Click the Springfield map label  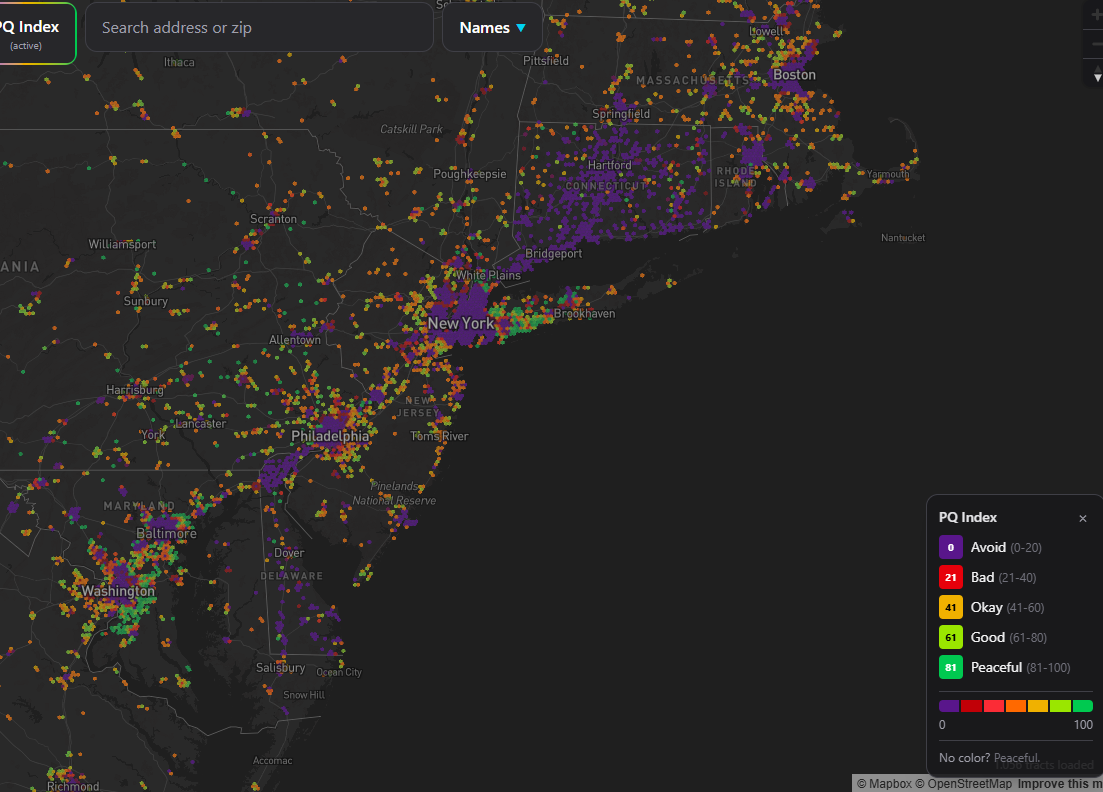(621, 114)
